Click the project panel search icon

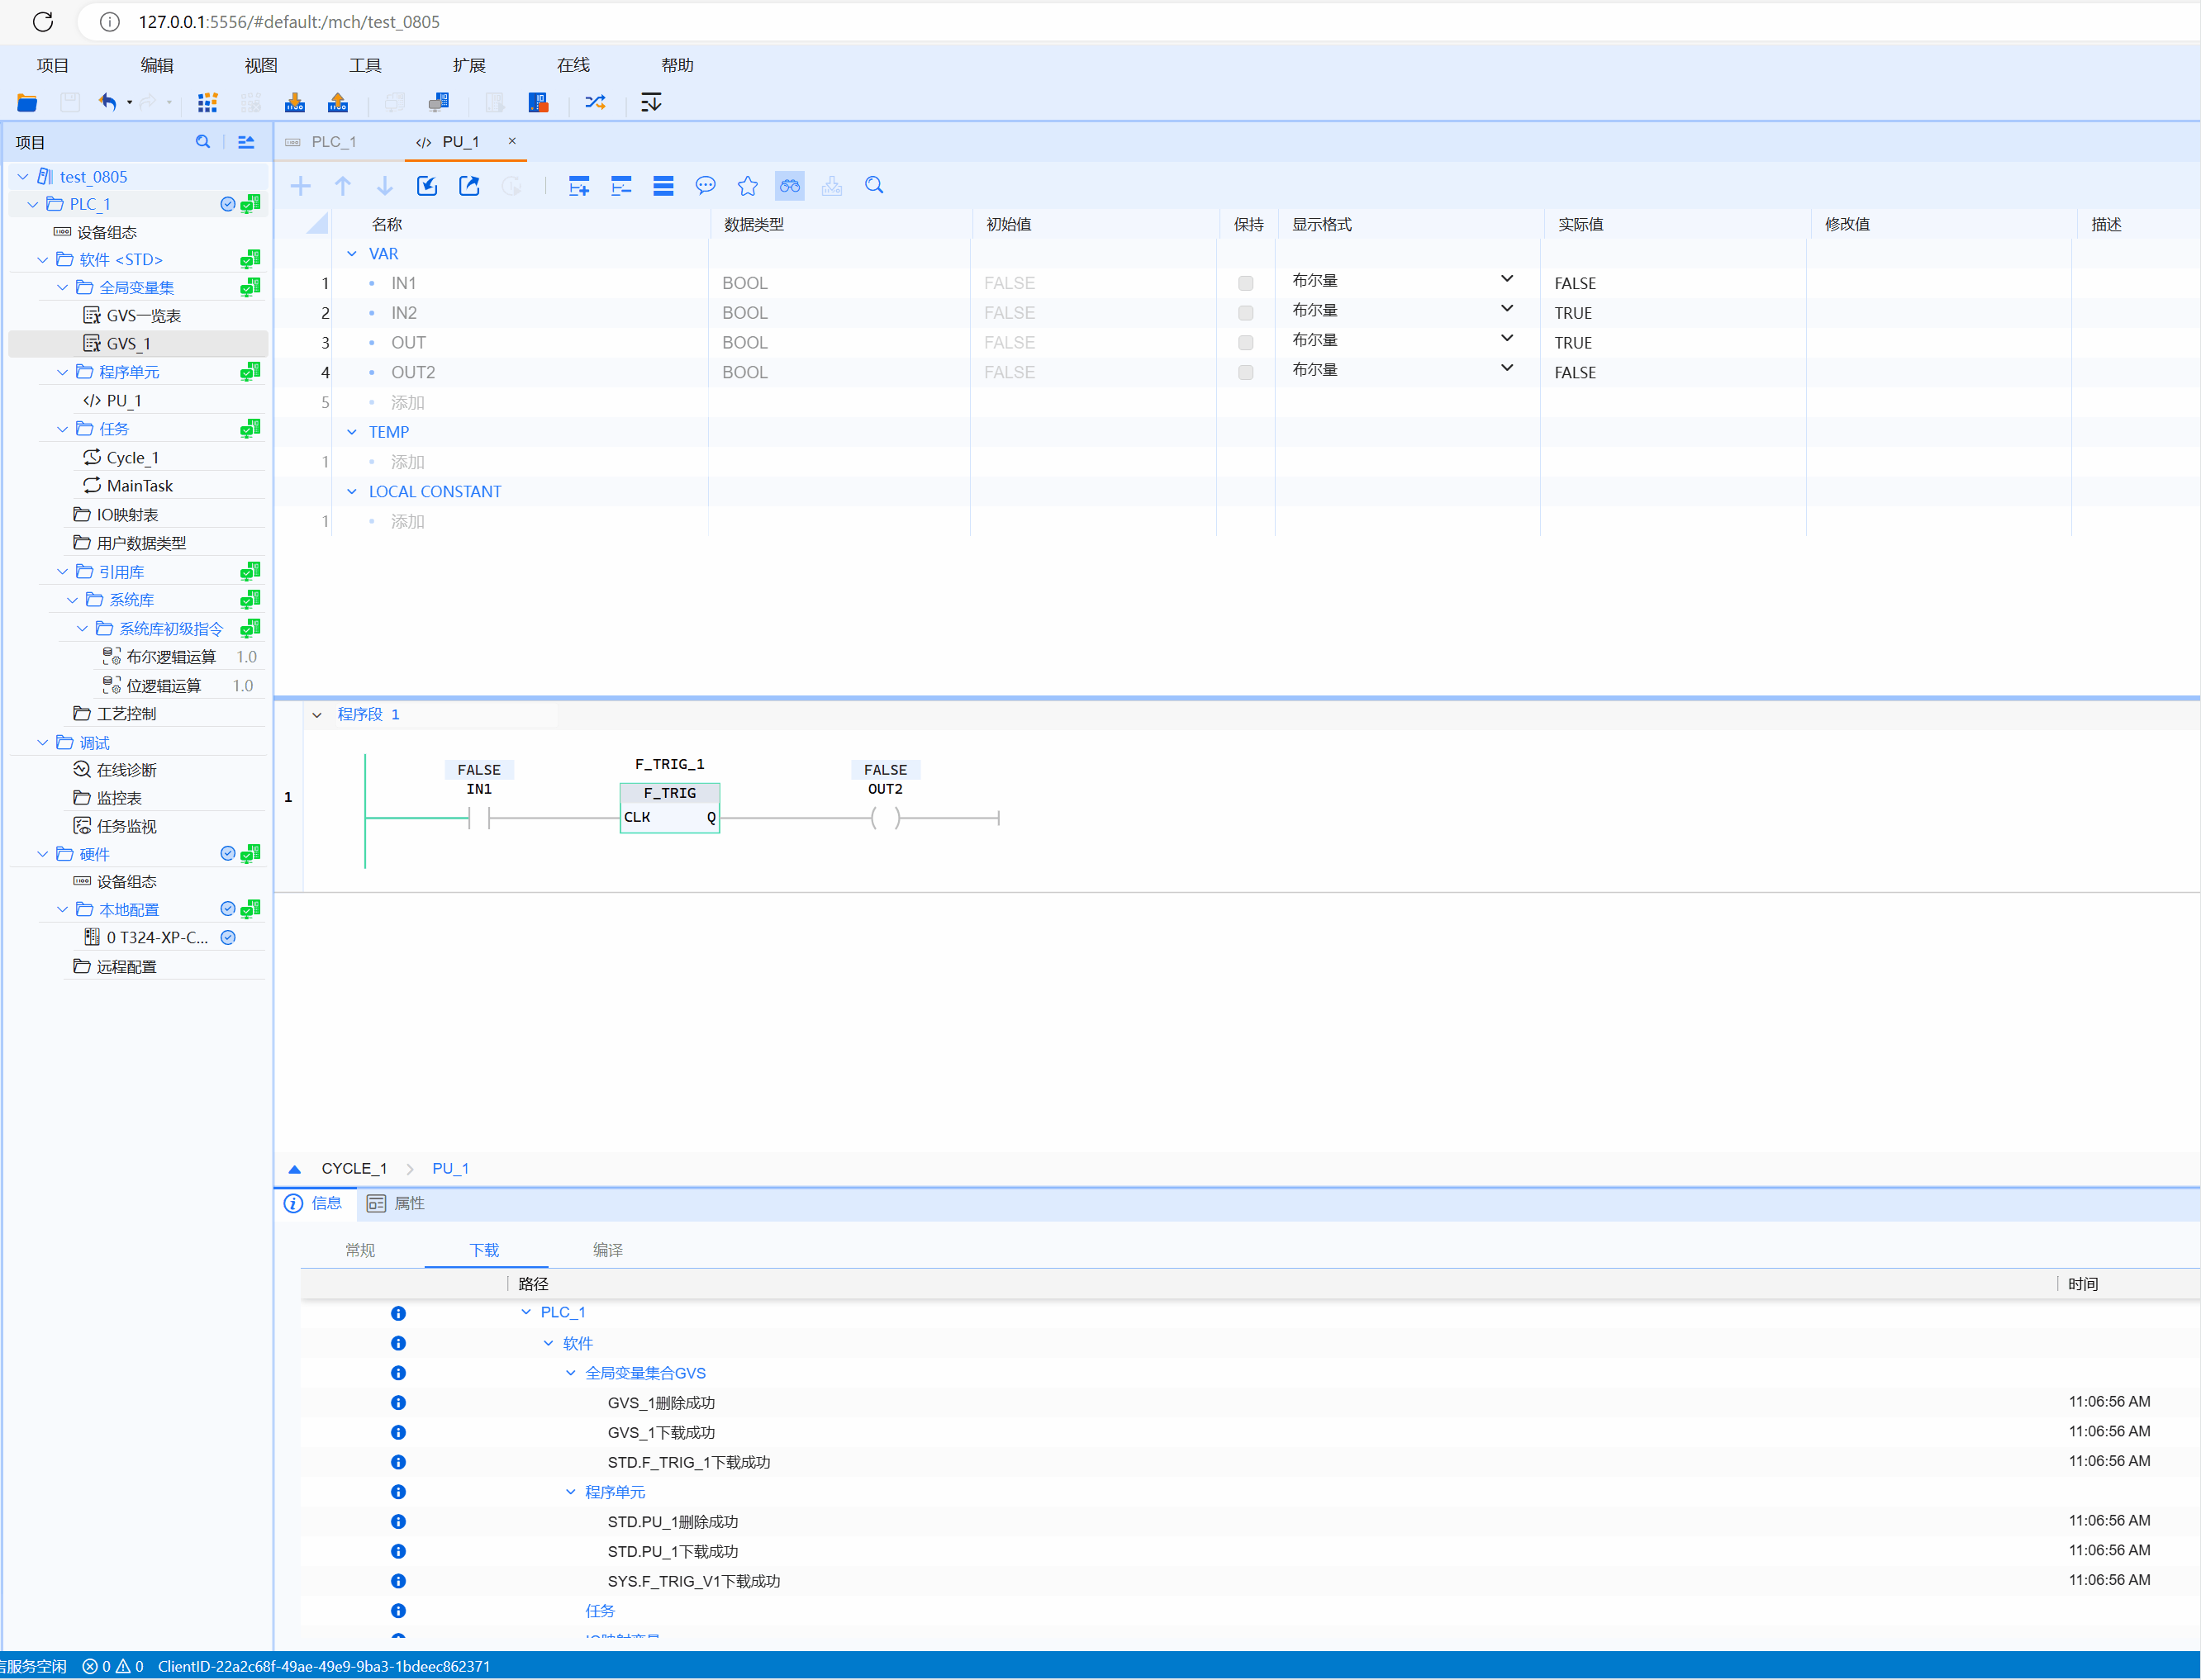click(202, 142)
